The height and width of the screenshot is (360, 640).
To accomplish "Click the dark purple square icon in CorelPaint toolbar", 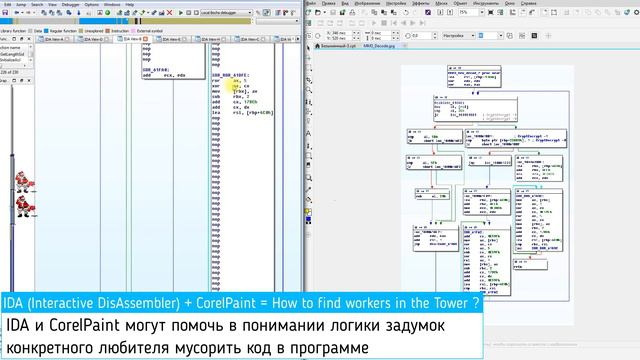I will pos(428,13).
